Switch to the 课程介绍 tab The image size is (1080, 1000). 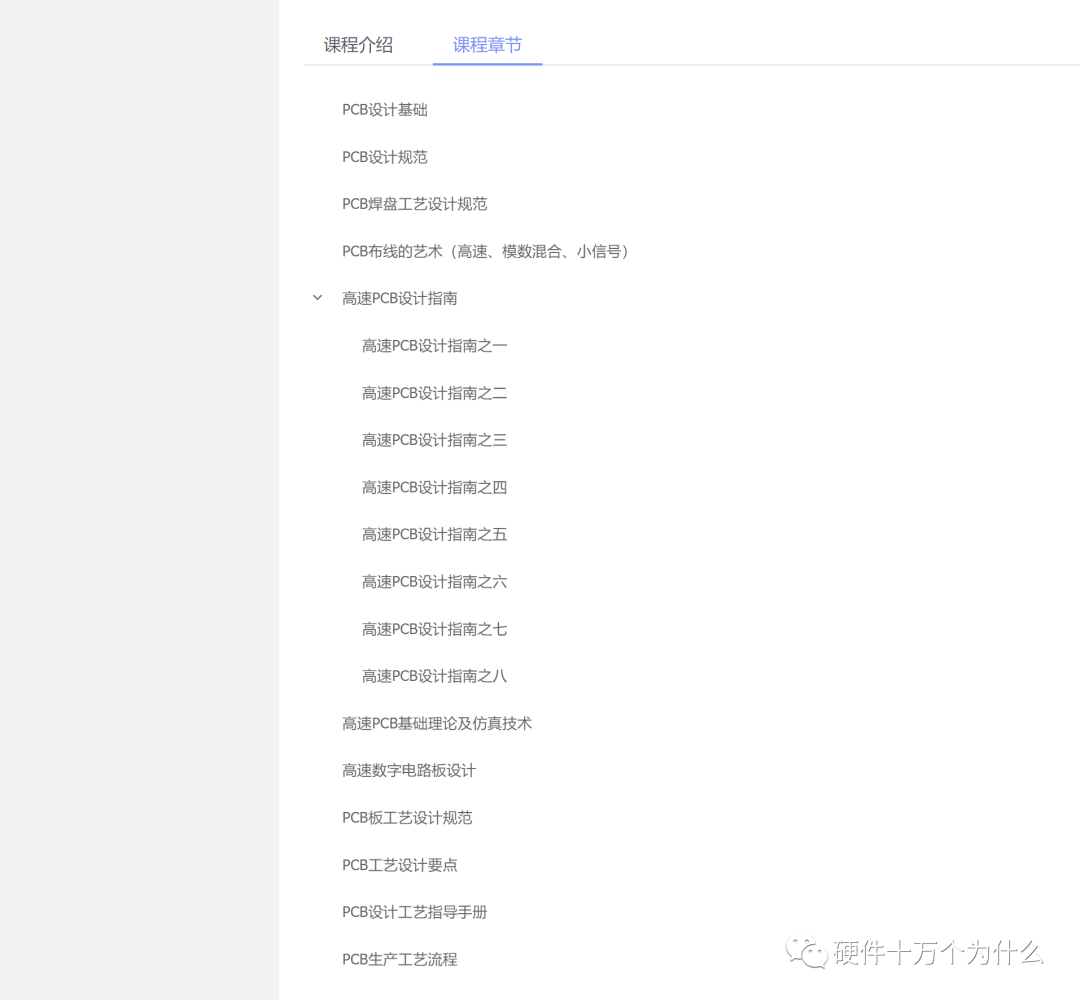(358, 45)
